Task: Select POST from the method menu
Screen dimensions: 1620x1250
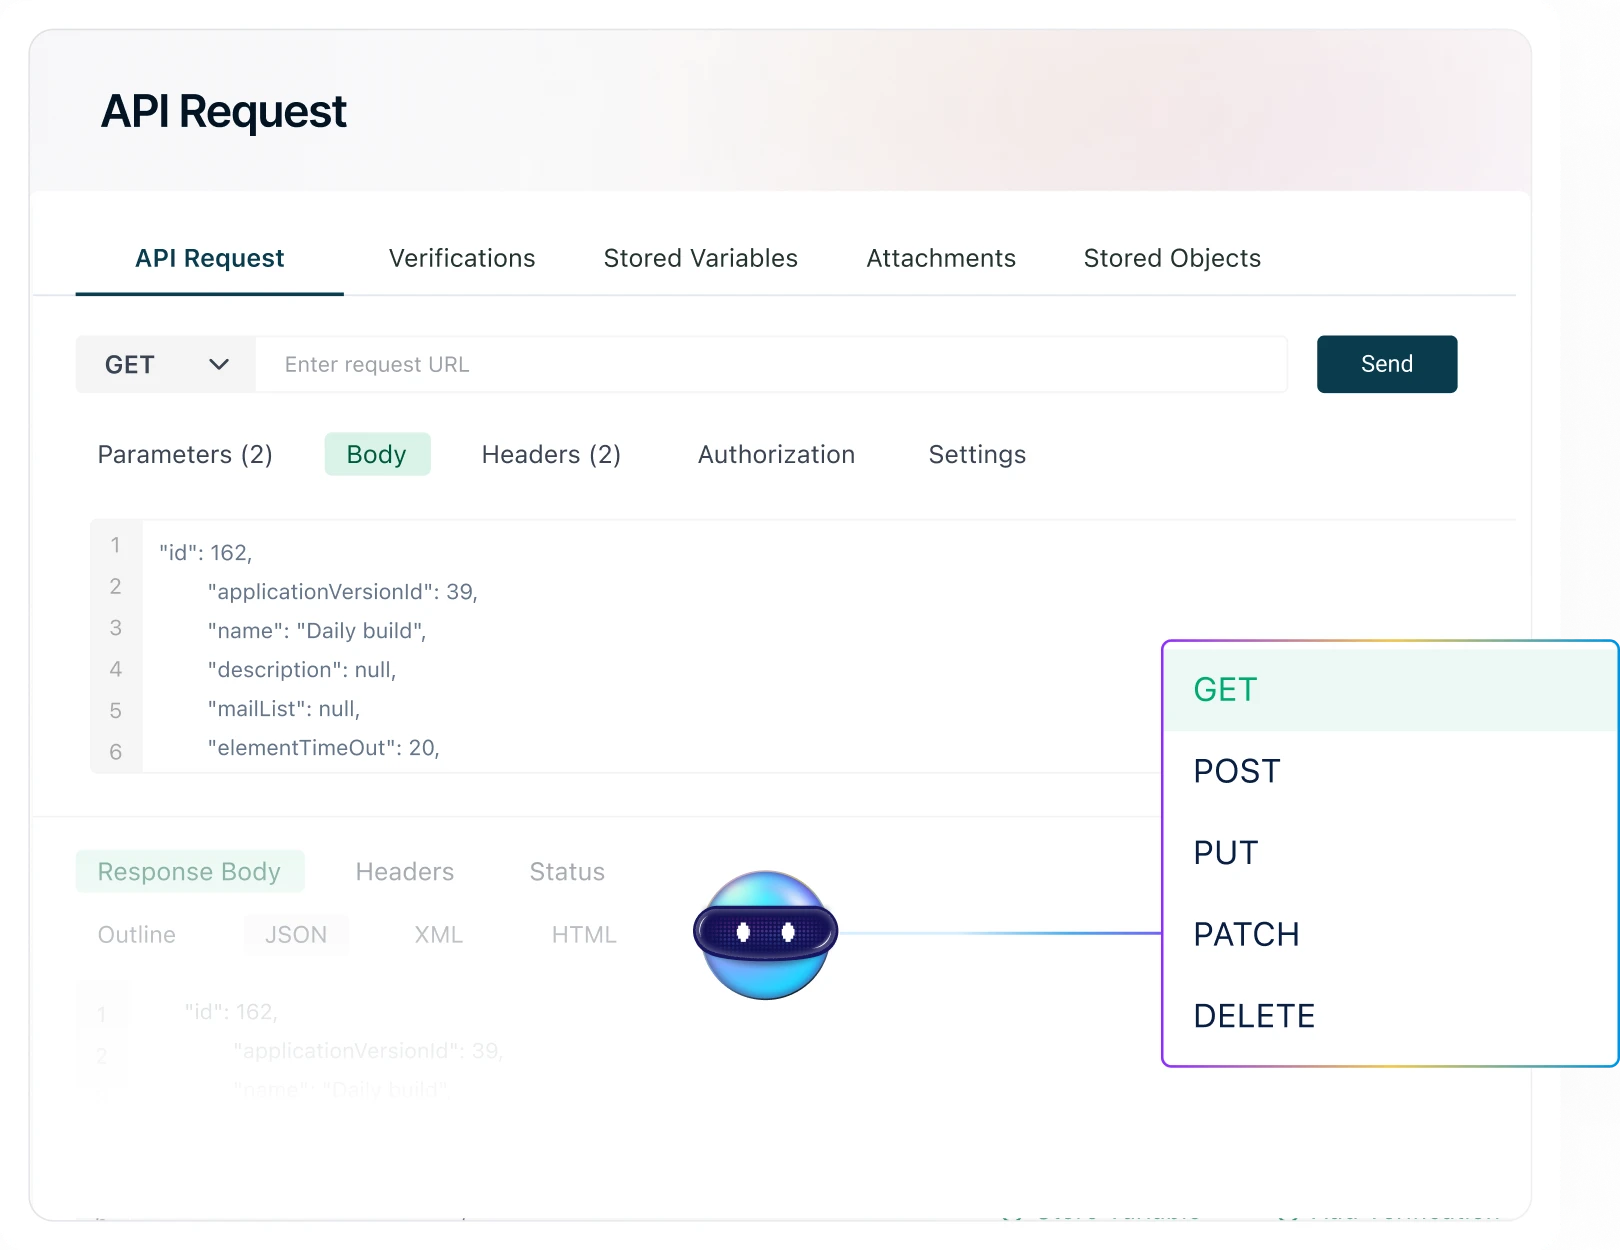Action: coord(1236,770)
